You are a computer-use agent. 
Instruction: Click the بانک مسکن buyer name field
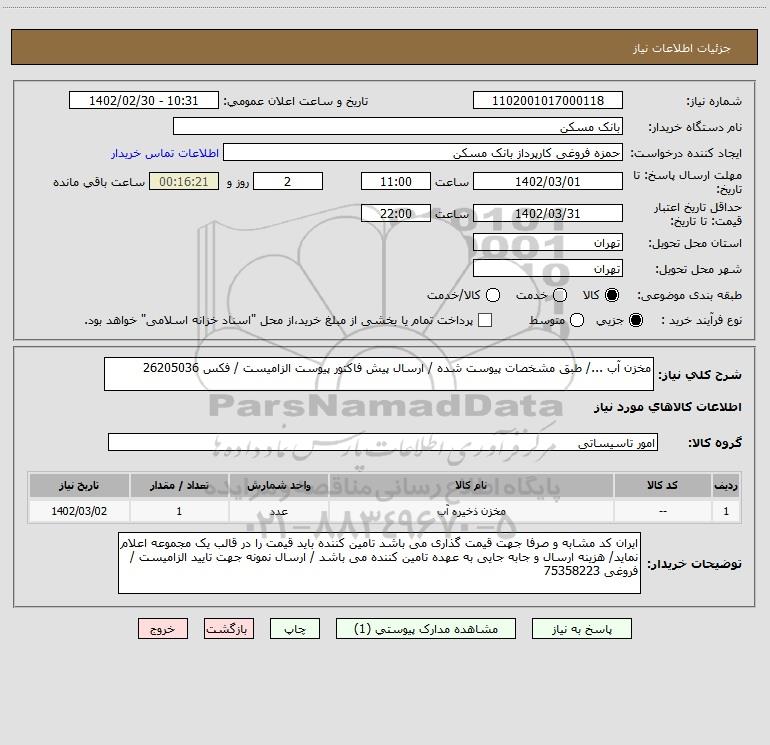pyautogui.click(x=398, y=126)
